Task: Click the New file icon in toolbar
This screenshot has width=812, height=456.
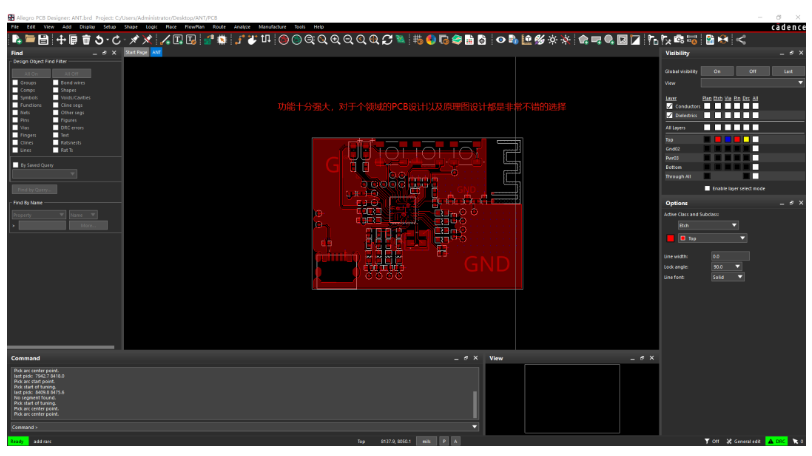Action: [17, 40]
